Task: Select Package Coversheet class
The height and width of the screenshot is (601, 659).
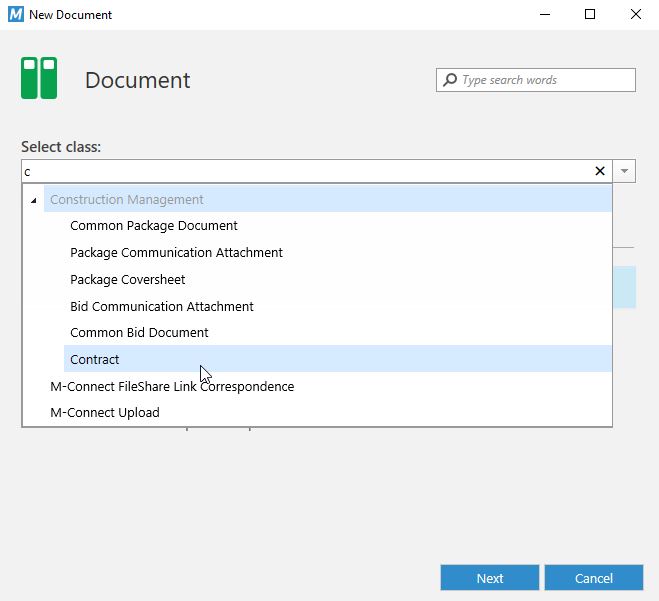Action: pos(337,279)
